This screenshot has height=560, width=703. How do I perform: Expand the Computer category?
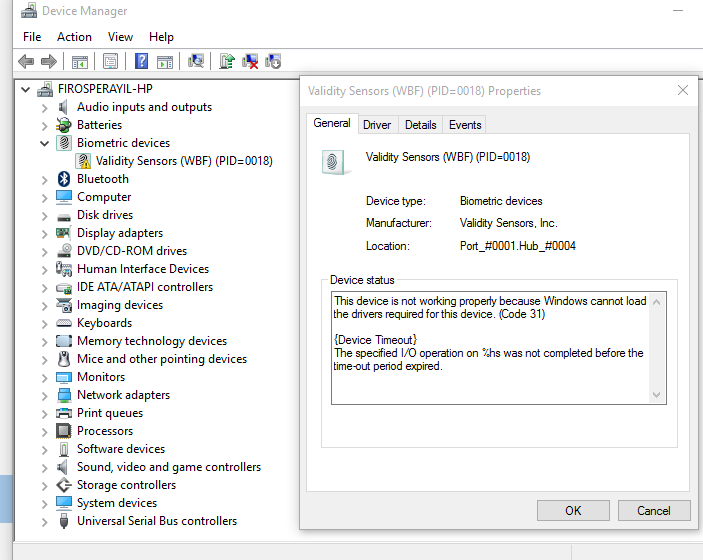(x=44, y=198)
